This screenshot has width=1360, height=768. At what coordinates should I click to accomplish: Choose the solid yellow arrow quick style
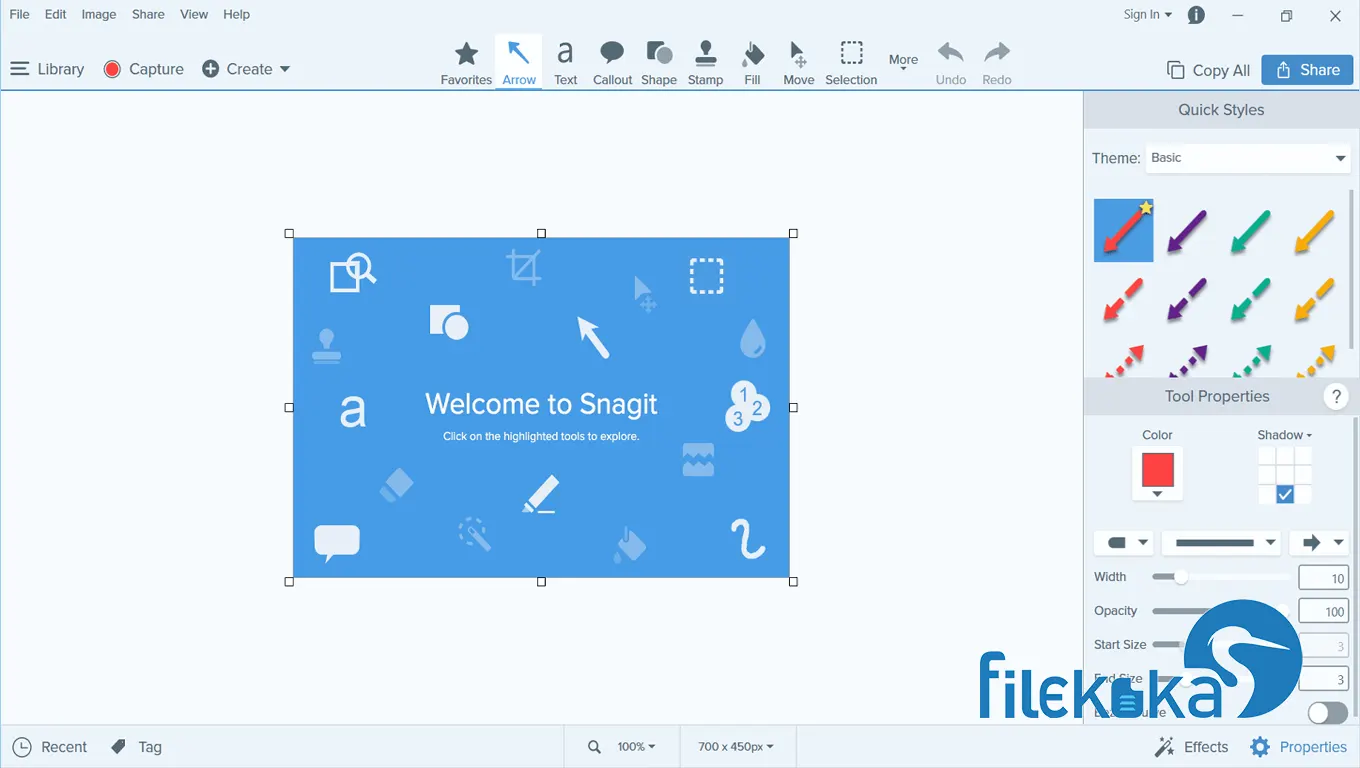click(1314, 231)
